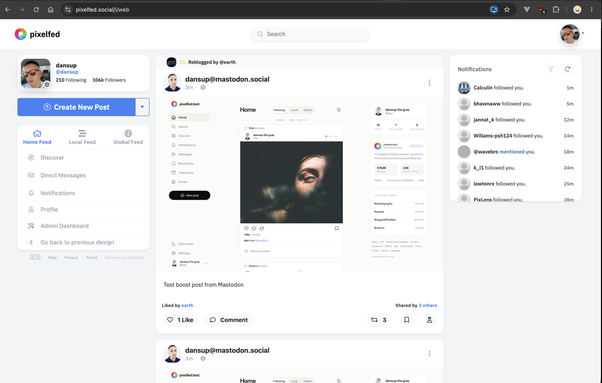Reblog the post using the share button showing 3

(x=379, y=320)
